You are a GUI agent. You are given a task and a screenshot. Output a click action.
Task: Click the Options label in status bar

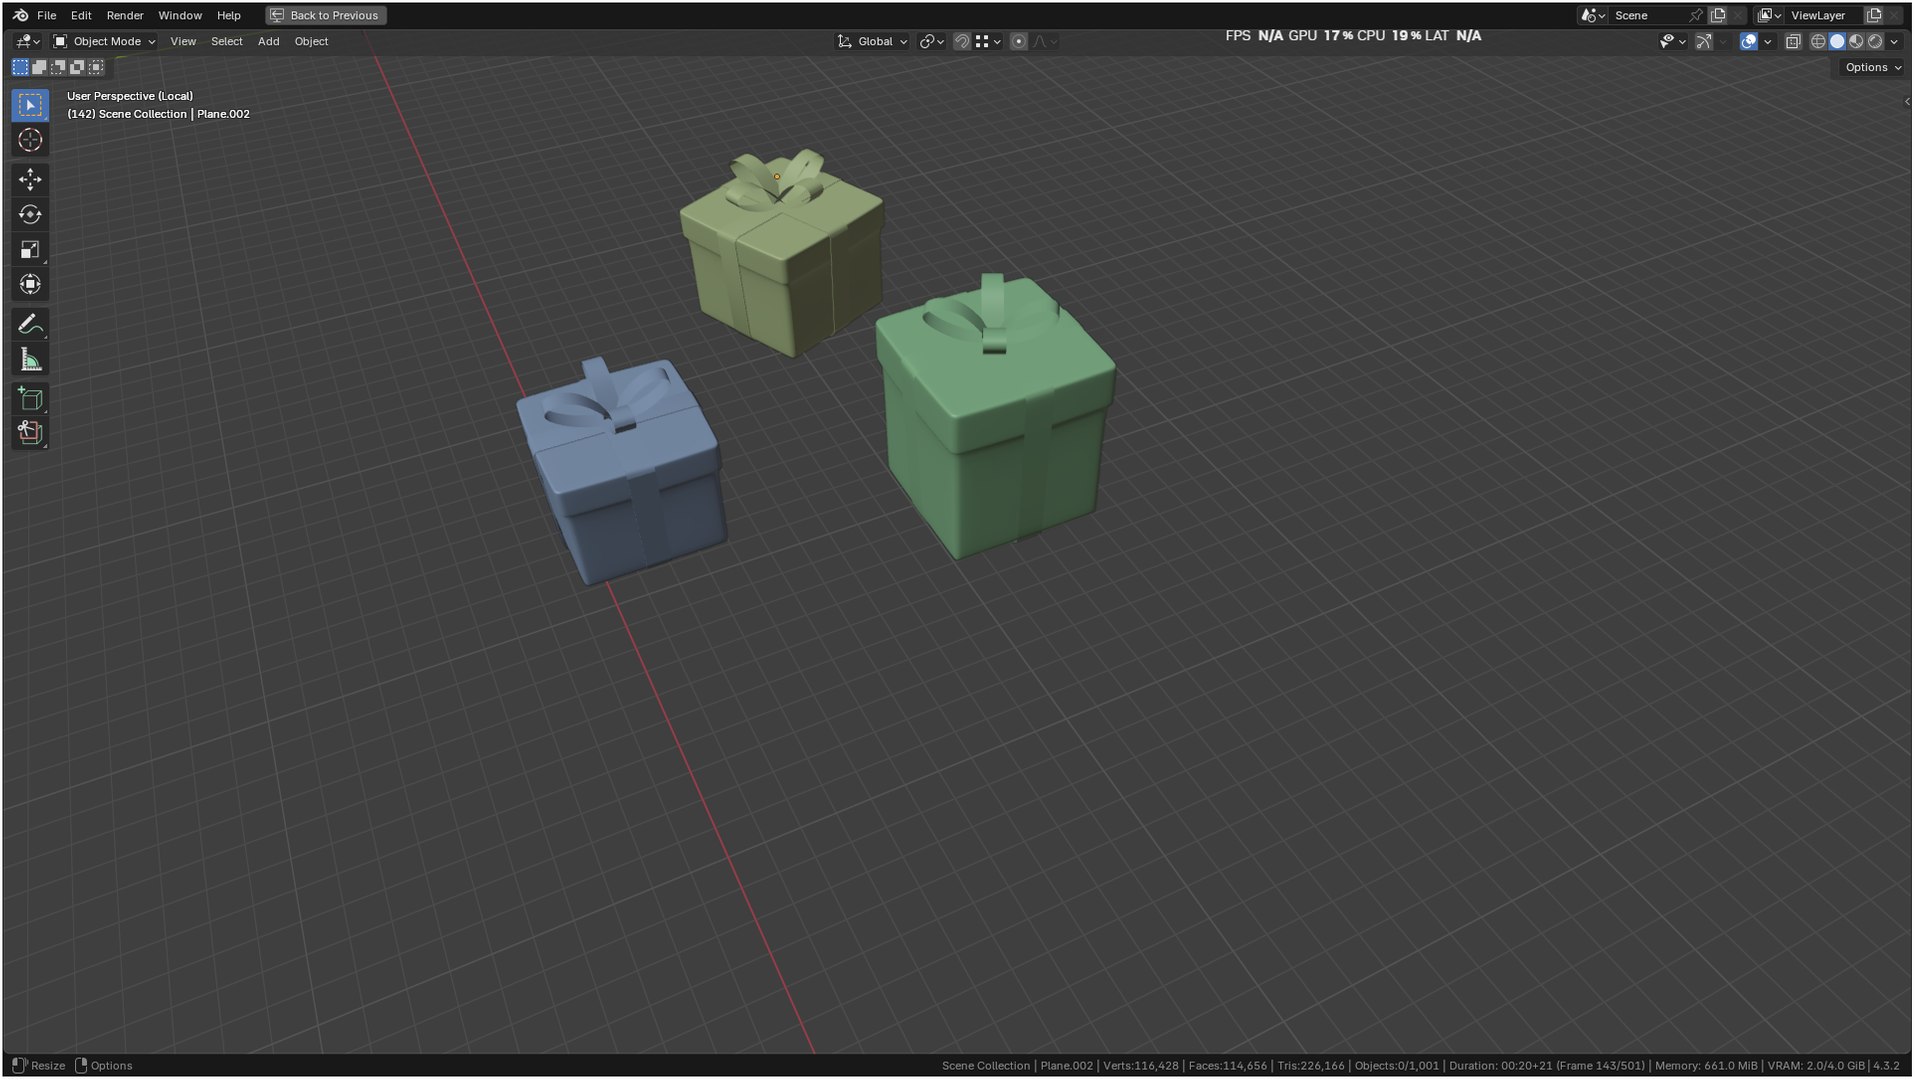point(111,1066)
